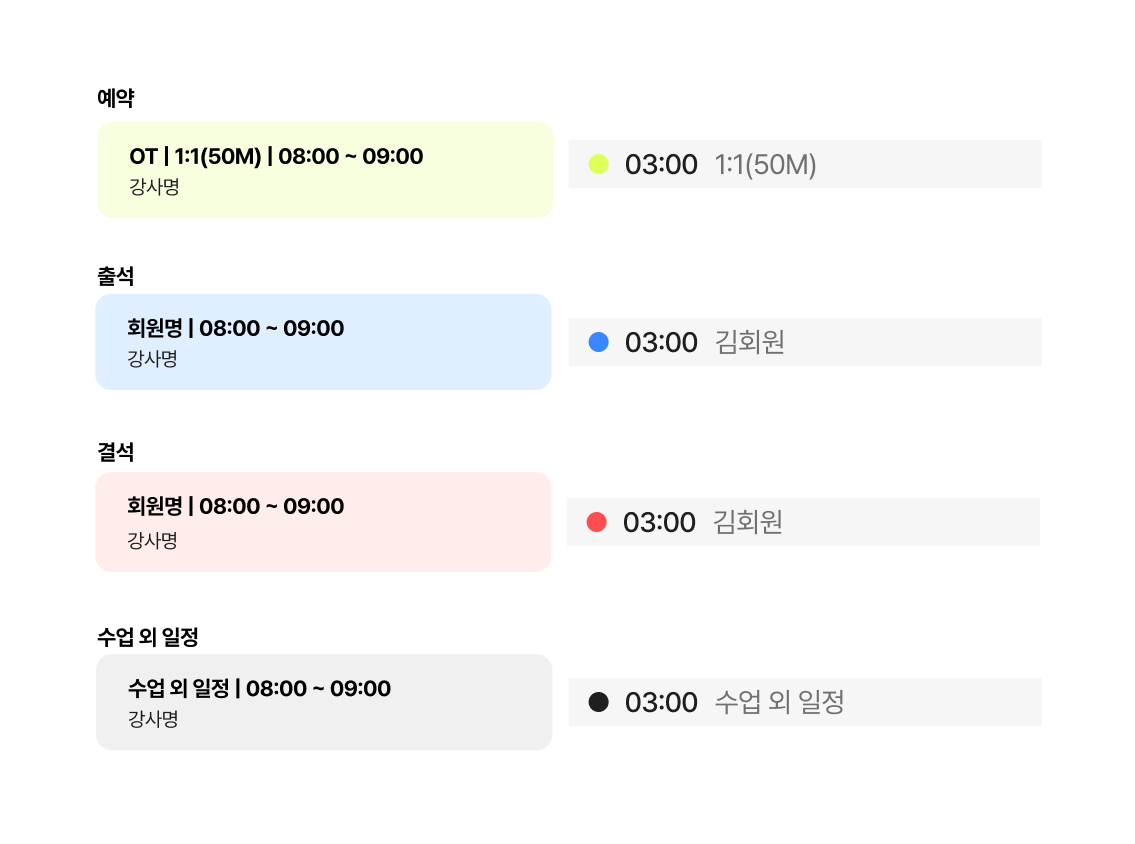Click the yellow-green reservation status dot
The height and width of the screenshot is (844, 1135).
[598, 164]
